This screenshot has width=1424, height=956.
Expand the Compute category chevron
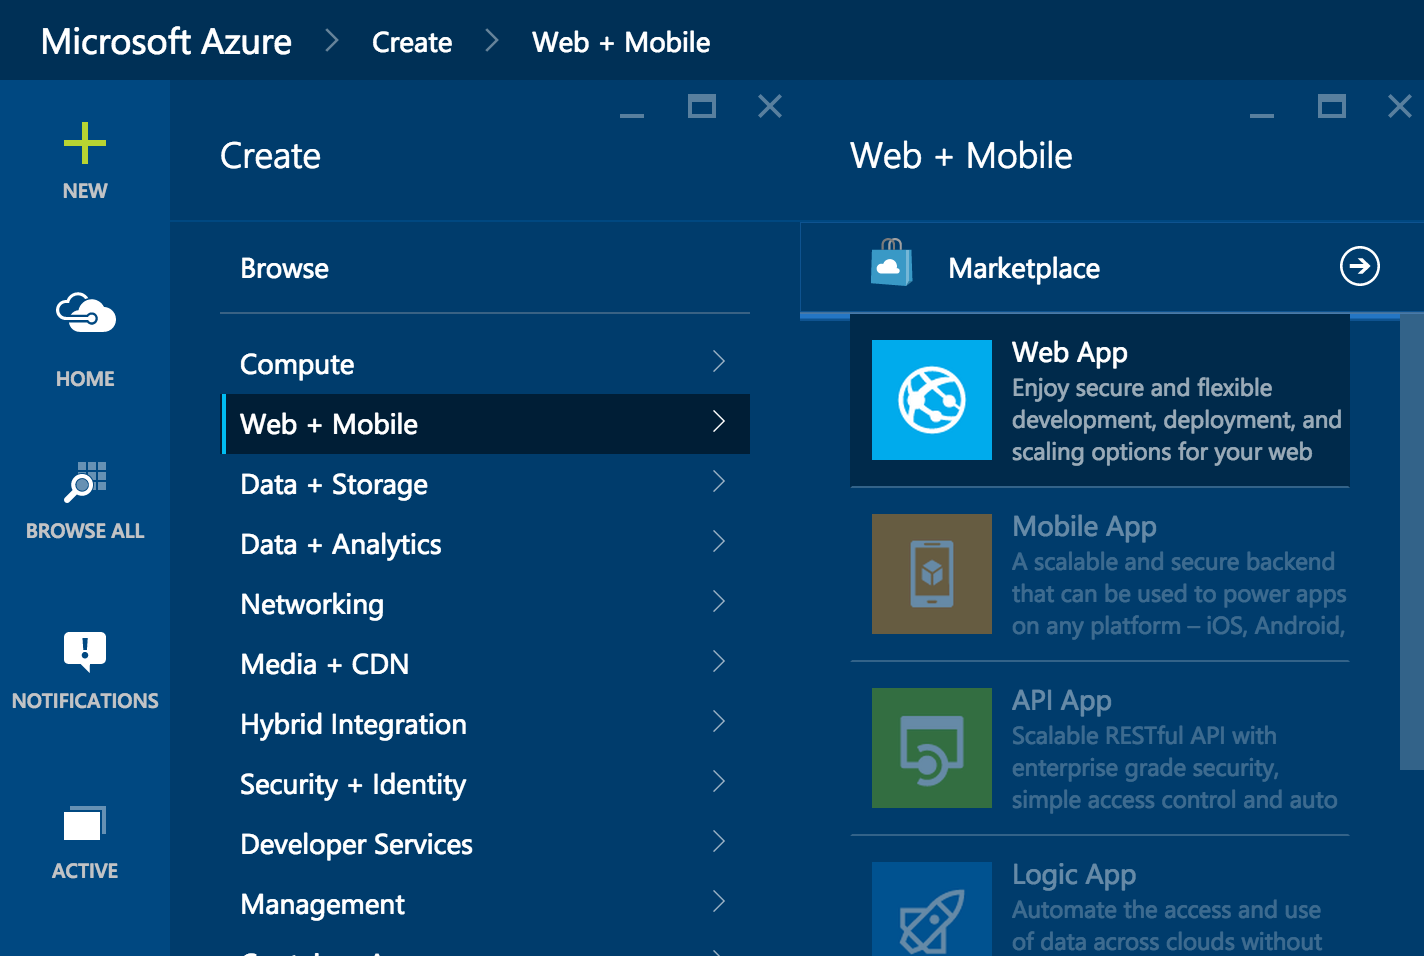(719, 361)
